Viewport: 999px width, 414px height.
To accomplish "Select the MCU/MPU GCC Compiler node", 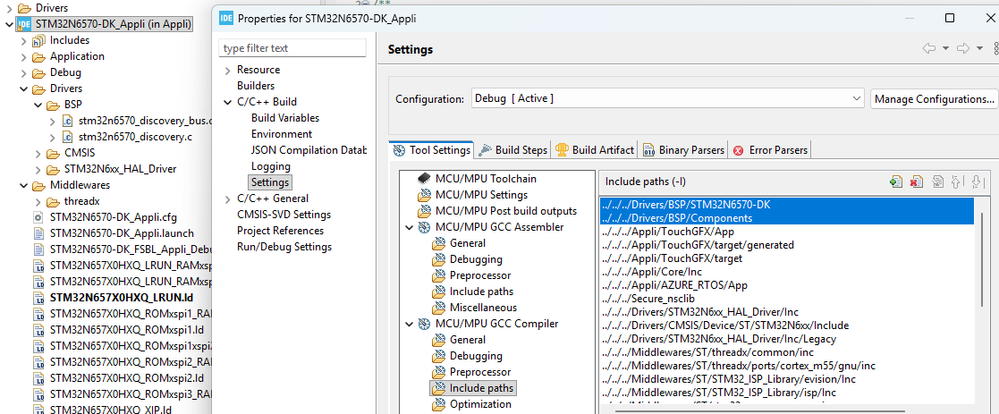I will (488, 324).
